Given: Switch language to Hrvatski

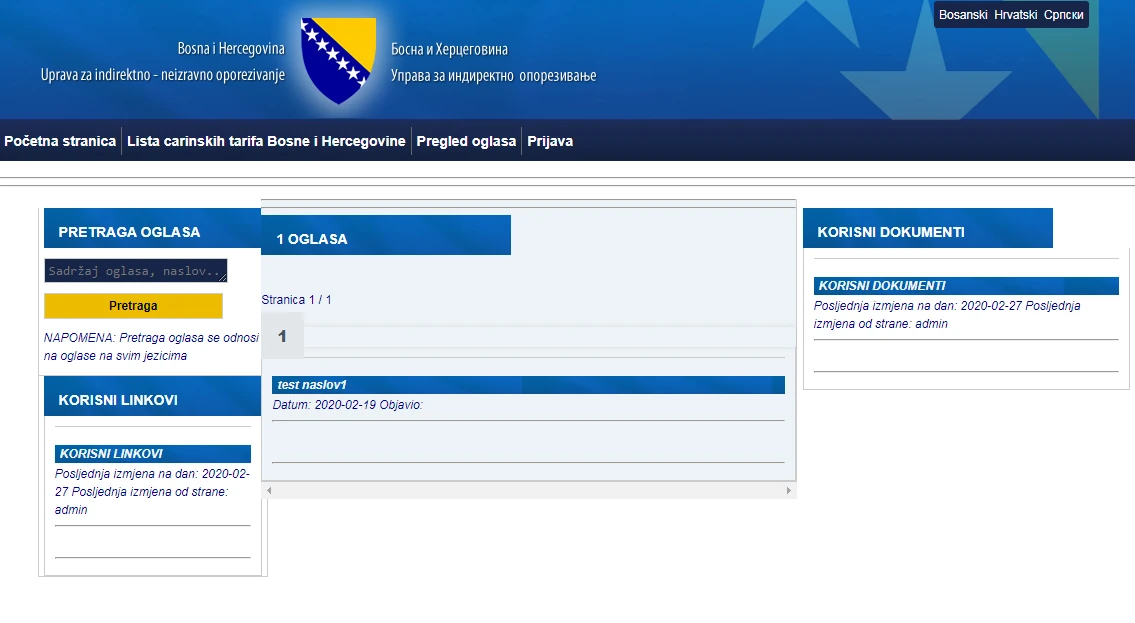Looking at the screenshot, I should pos(1016,14).
